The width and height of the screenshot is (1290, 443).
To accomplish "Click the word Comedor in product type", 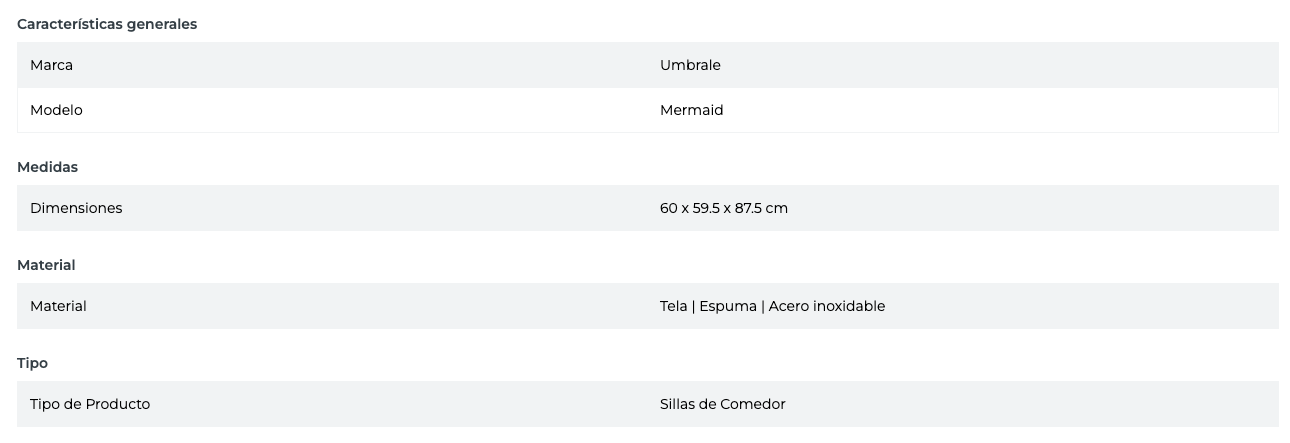I will (x=753, y=404).
